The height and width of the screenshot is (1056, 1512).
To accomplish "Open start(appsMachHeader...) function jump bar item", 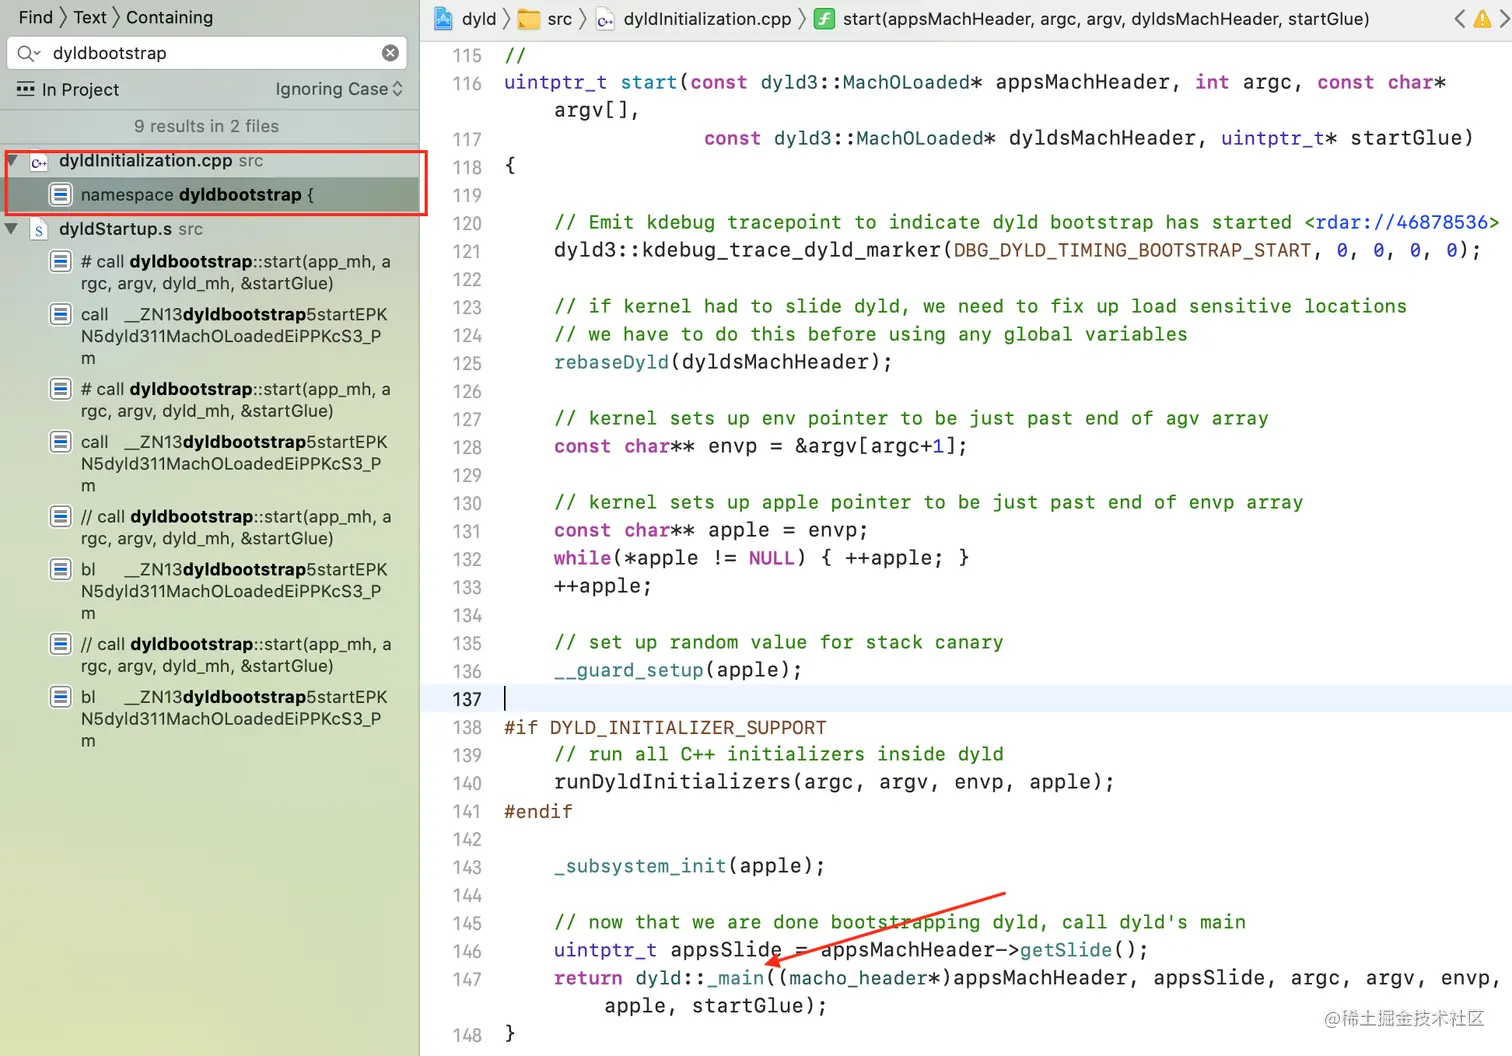I will 1106,18.
